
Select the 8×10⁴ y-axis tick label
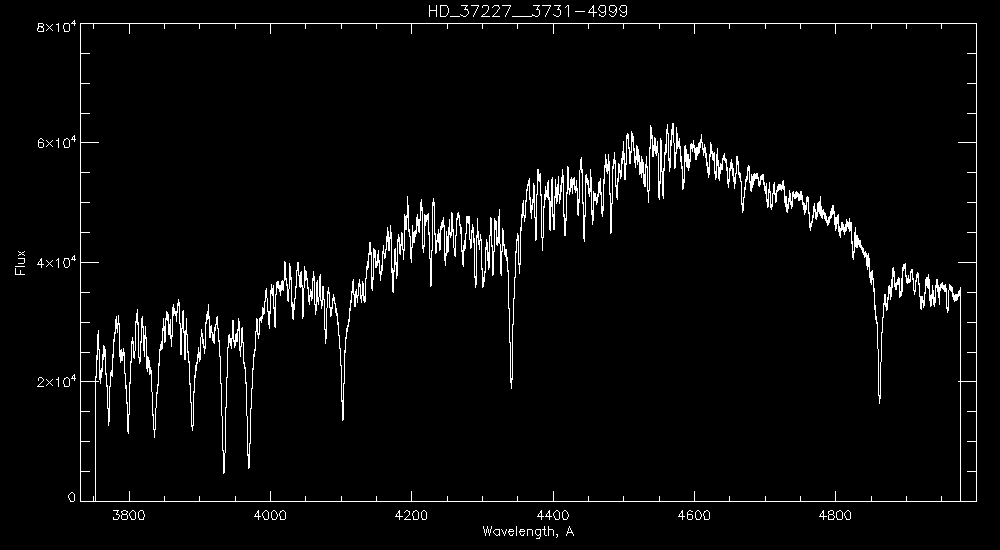[x=56, y=26]
